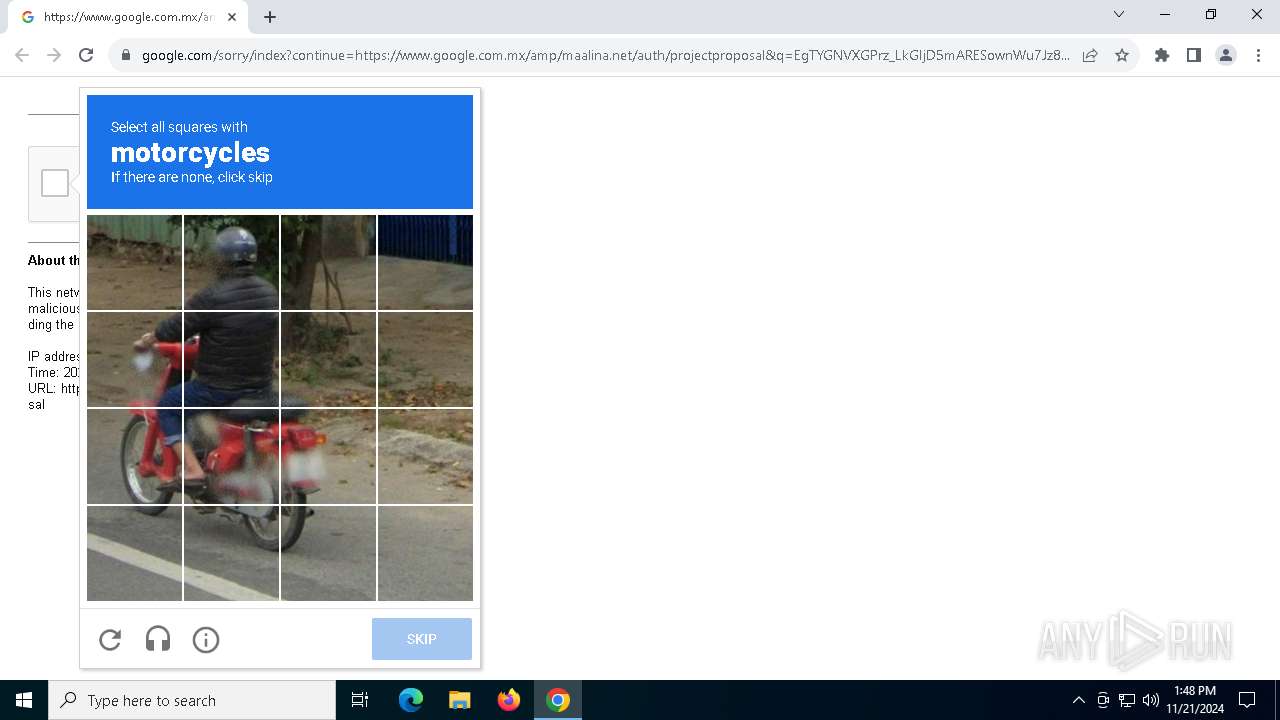1280x720 pixels.
Task: Select tile with motorcycle front wheel
Action: [135, 456]
